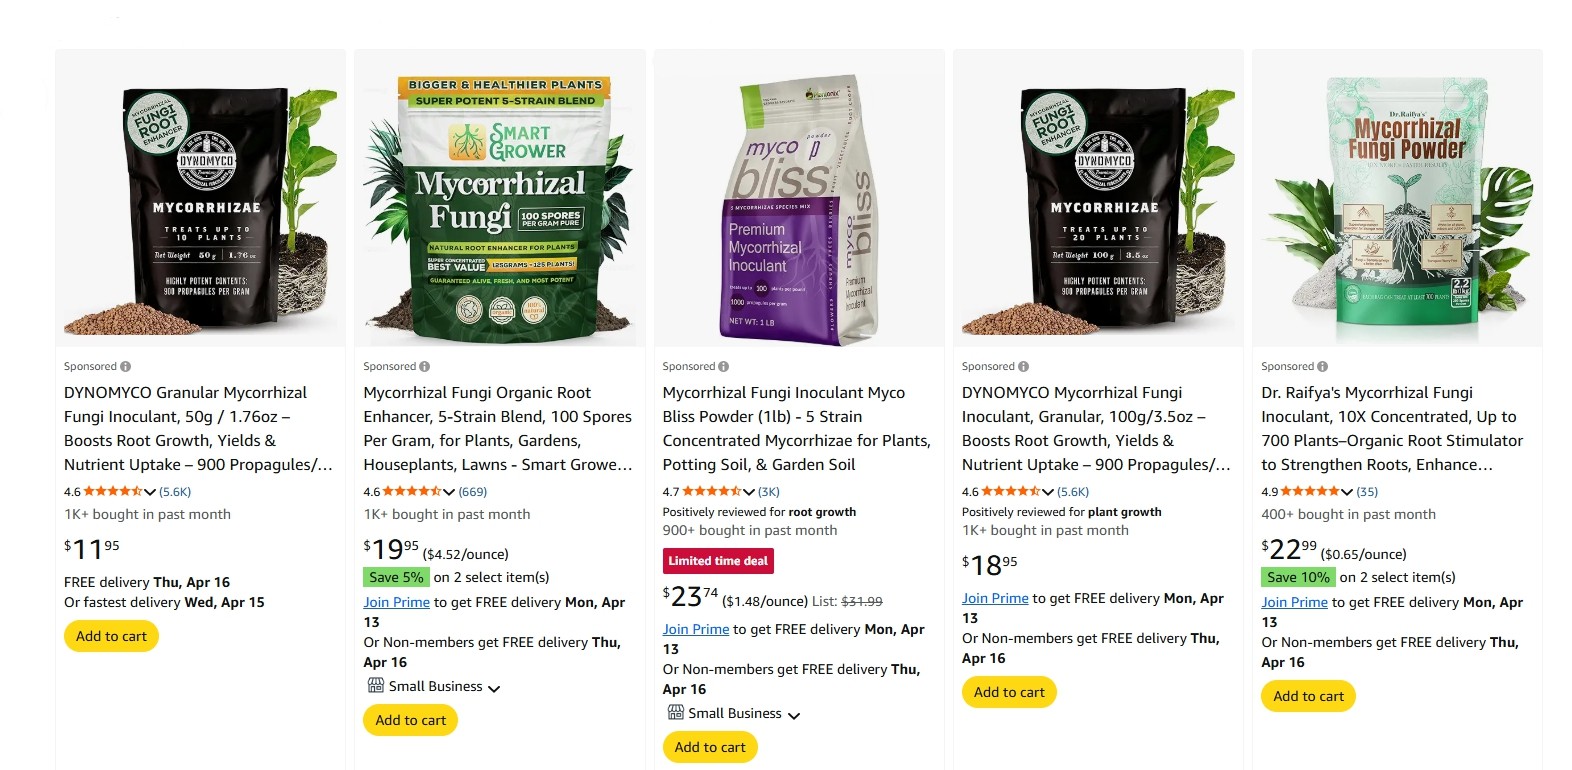The width and height of the screenshot is (1572, 770).
Task: Open Dr. Raifya's Mycorrhizal Fungi Inoculant title
Action: click(x=1392, y=429)
